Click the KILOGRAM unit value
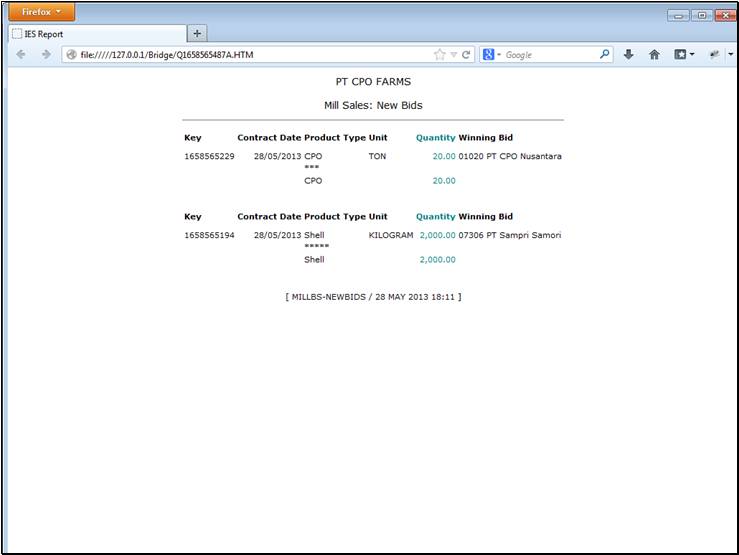Viewport: 739px width, 555px height. 391,235
